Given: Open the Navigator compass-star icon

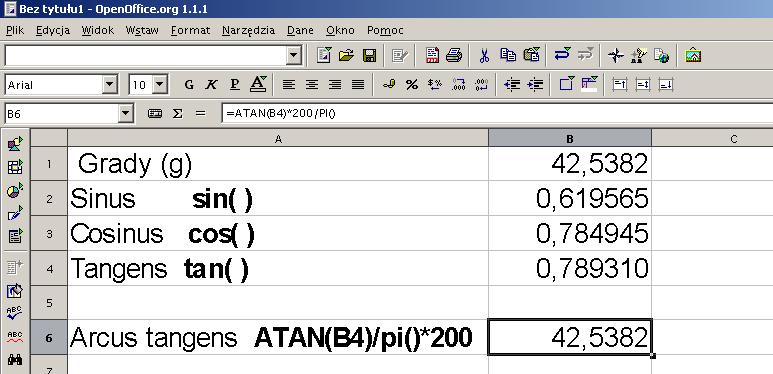Looking at the screenshot, I should (615, 55).
